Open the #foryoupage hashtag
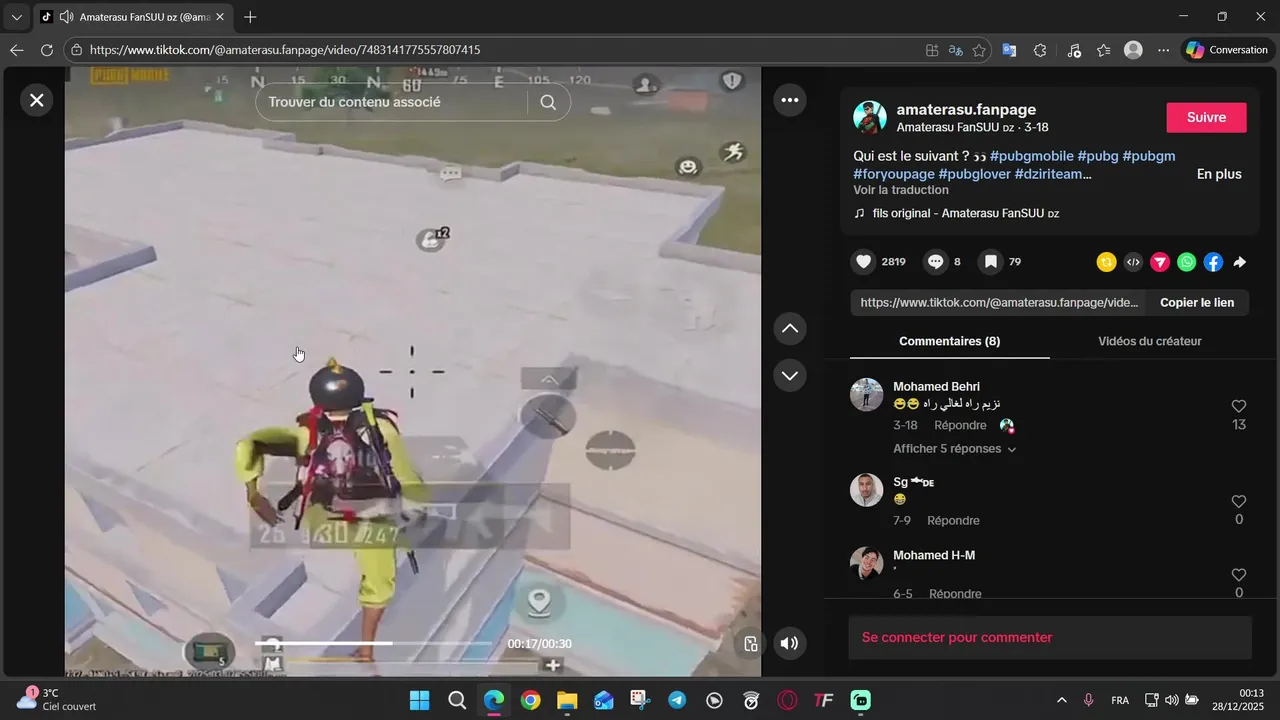The height and width of the screenshot is (720, 1280). (x=894, y=174)
